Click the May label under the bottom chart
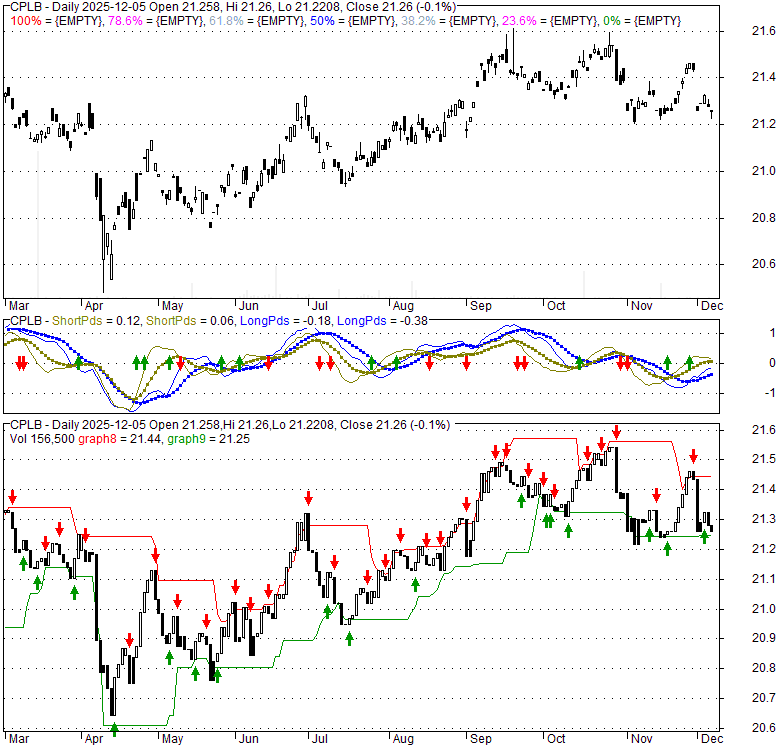This screenshot has width=780, height=745. (173, 739)
